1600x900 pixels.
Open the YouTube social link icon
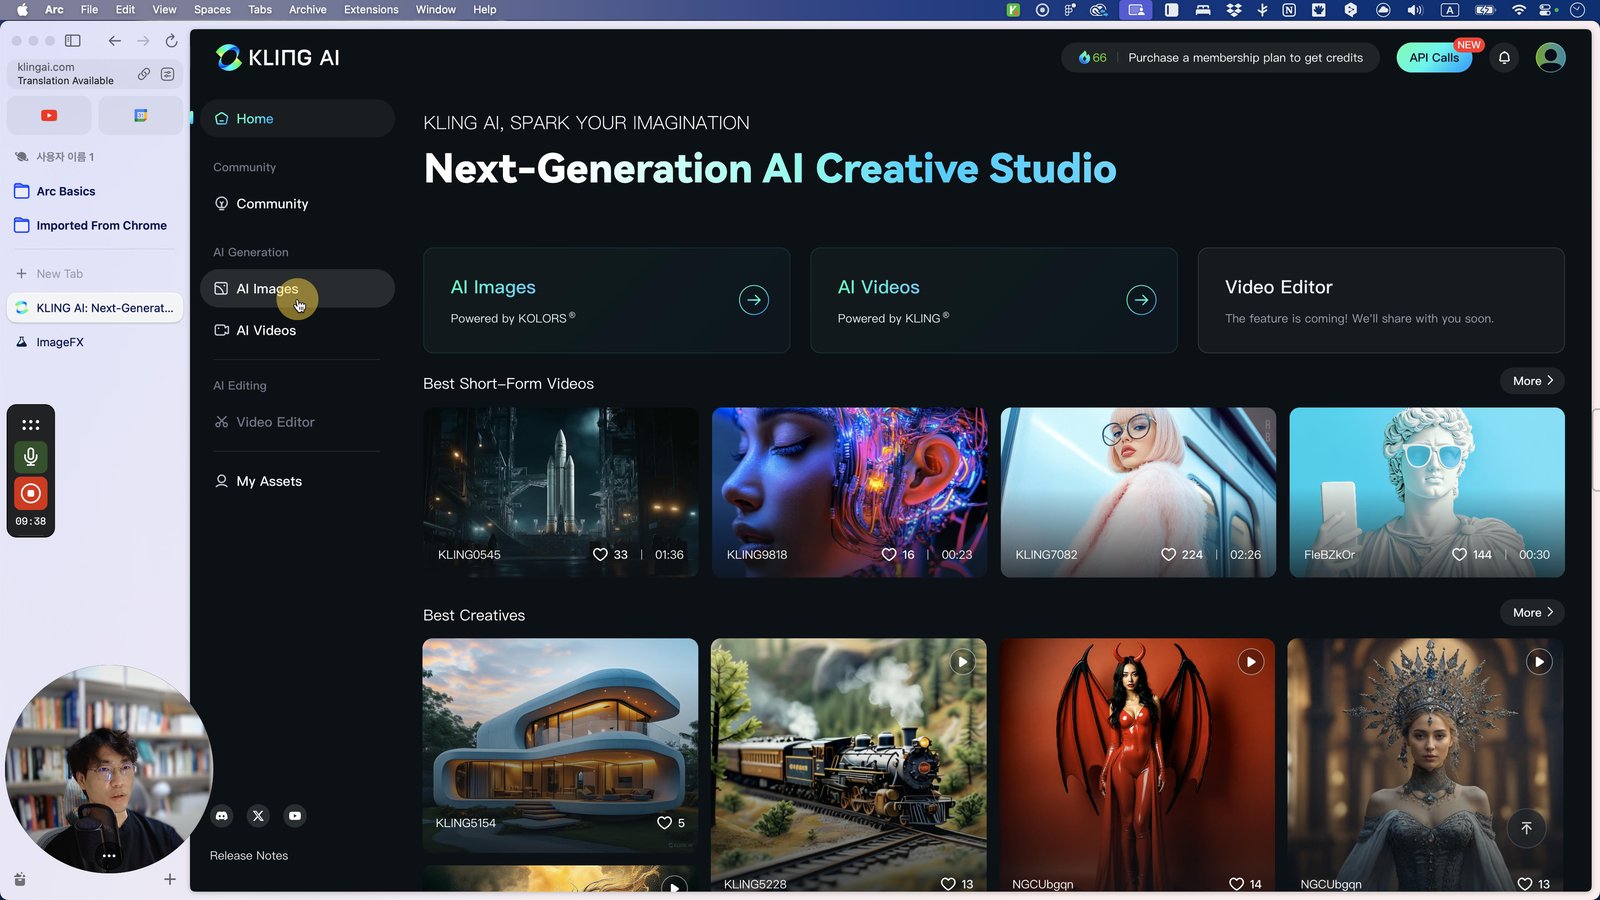[295, 816]
